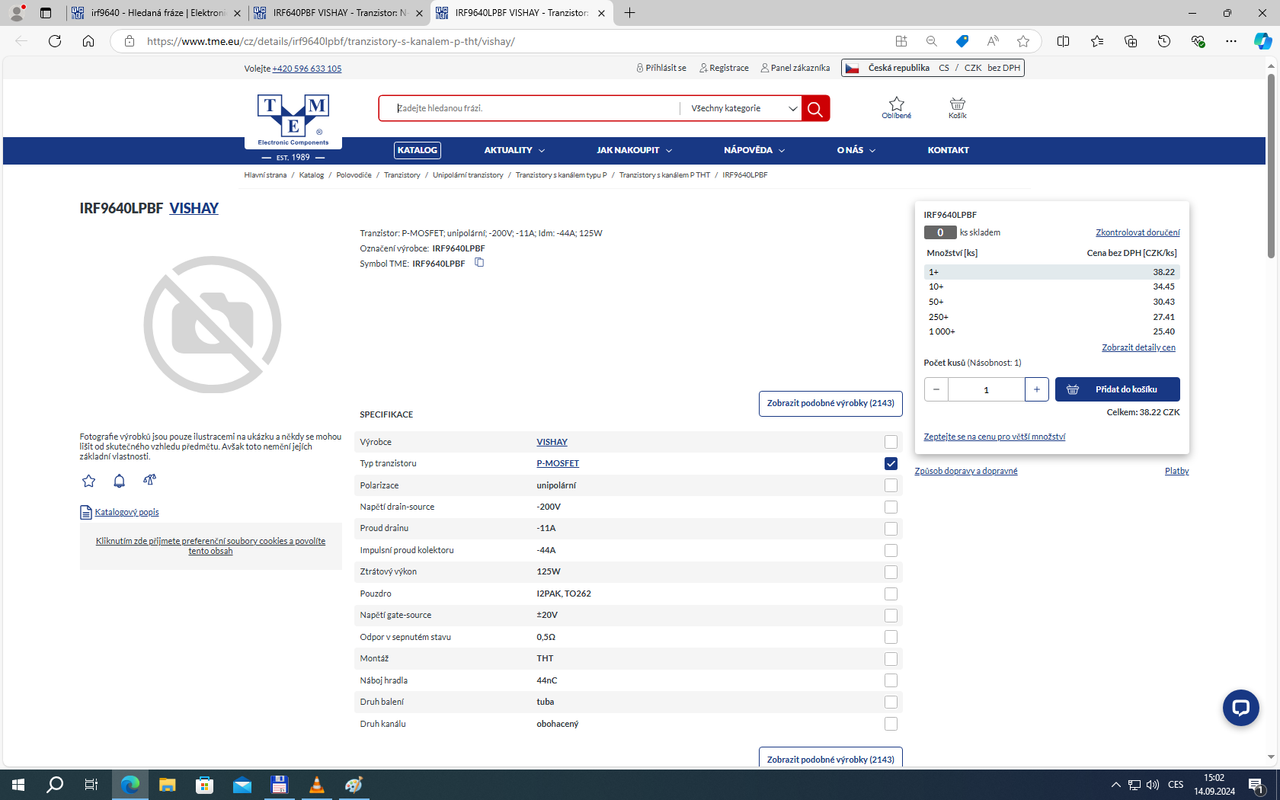1280x800 pixels.
Task: Decrease quantity with minus button
Action: (x=936, y=389)
